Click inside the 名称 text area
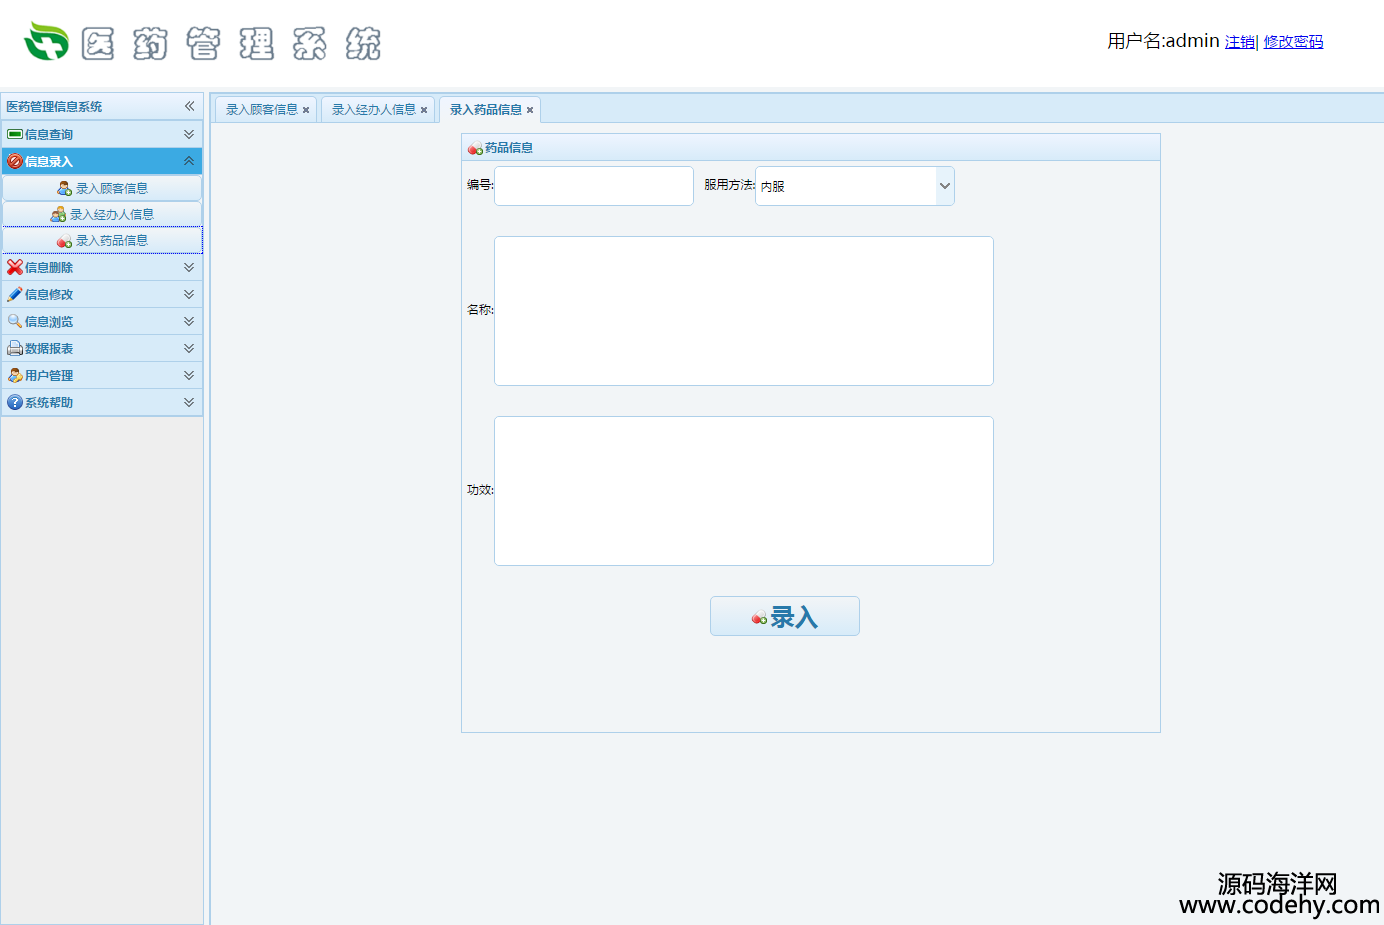This screenshot has width=1384, height=925. tap(744, 311)
